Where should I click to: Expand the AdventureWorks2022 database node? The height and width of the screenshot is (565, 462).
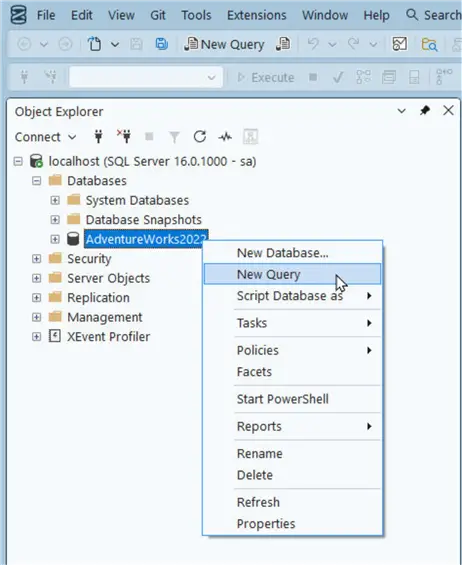(x=55, y=239)
